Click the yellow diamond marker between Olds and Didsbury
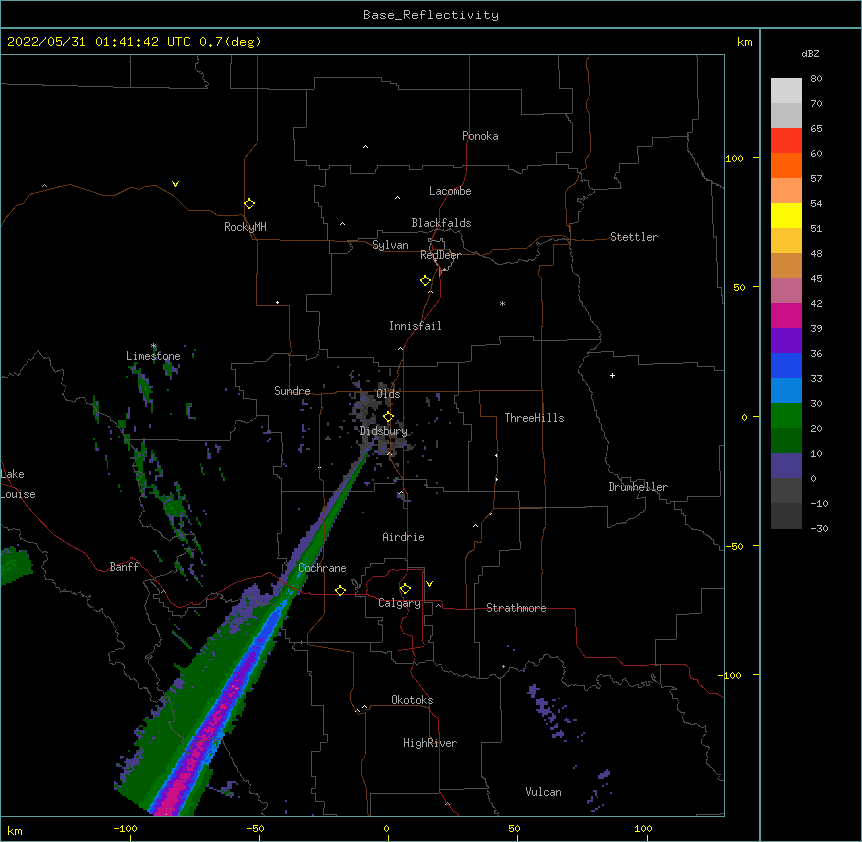The height and width of the screenshot is (842, 862). pos(388,416)
